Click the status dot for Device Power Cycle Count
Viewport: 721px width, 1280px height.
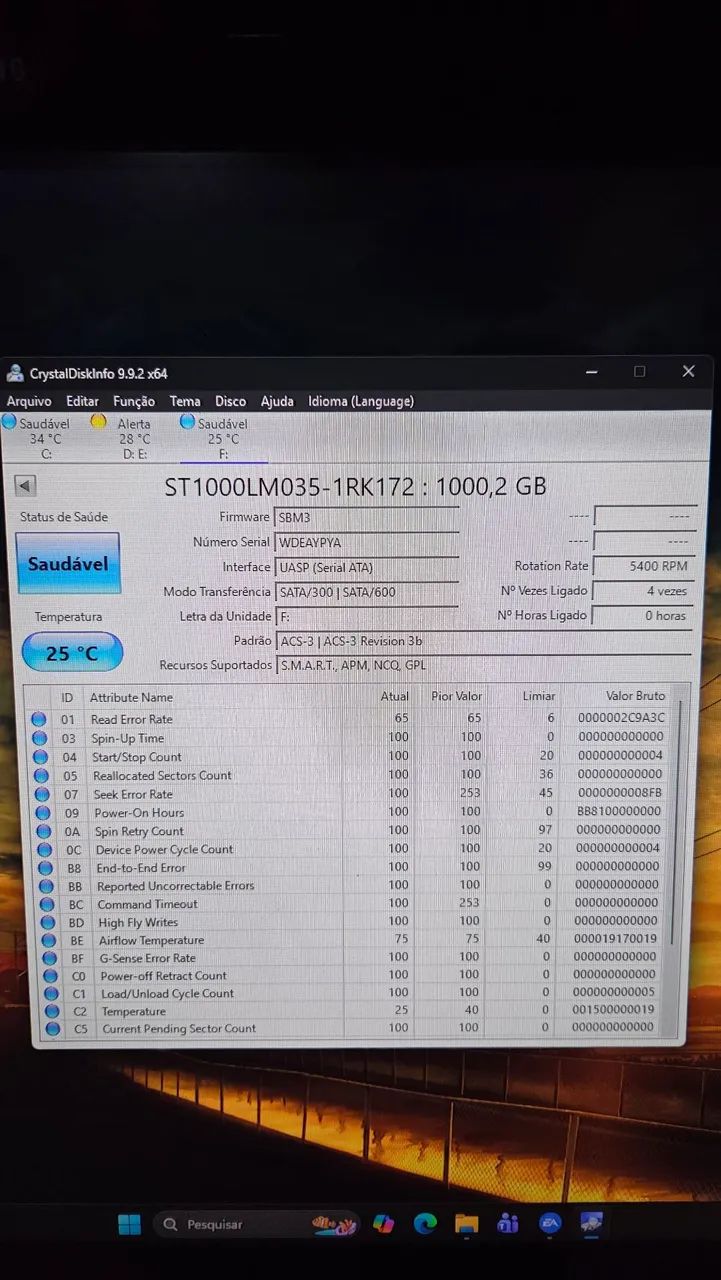pyautogui.click(x=45, y=850)
